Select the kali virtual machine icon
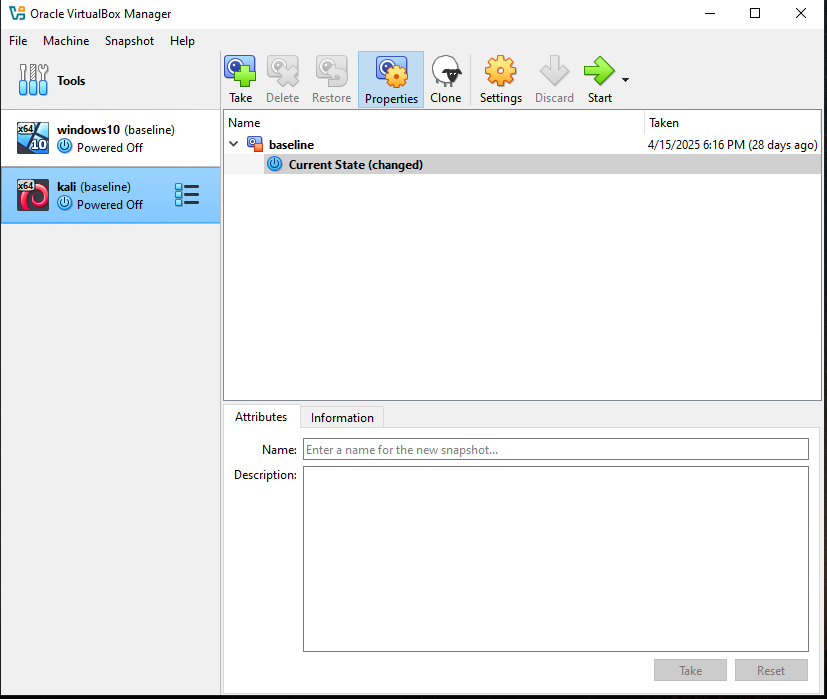 [x=33, y=195]
